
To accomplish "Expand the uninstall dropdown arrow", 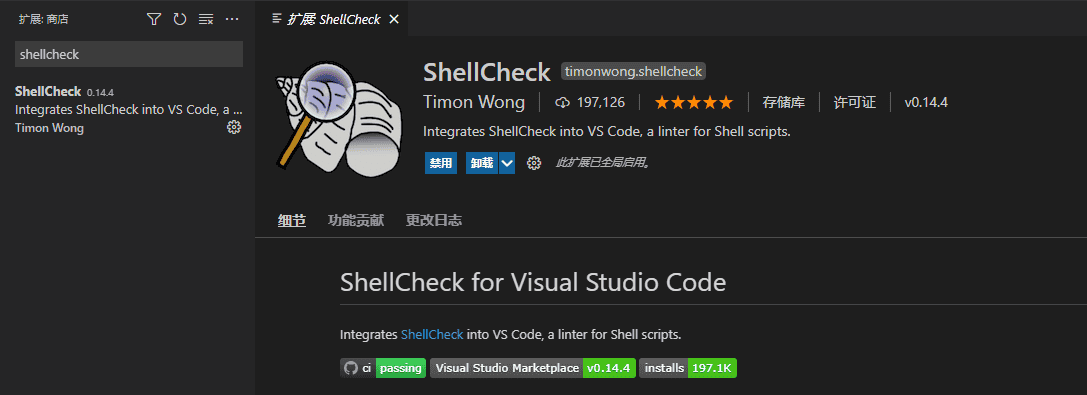I will 507,164.
